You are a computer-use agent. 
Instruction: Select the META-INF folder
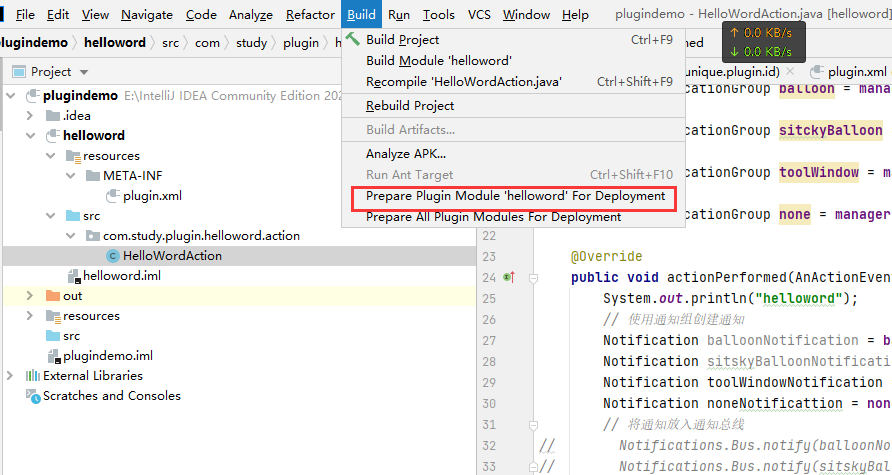click(133, 176)
